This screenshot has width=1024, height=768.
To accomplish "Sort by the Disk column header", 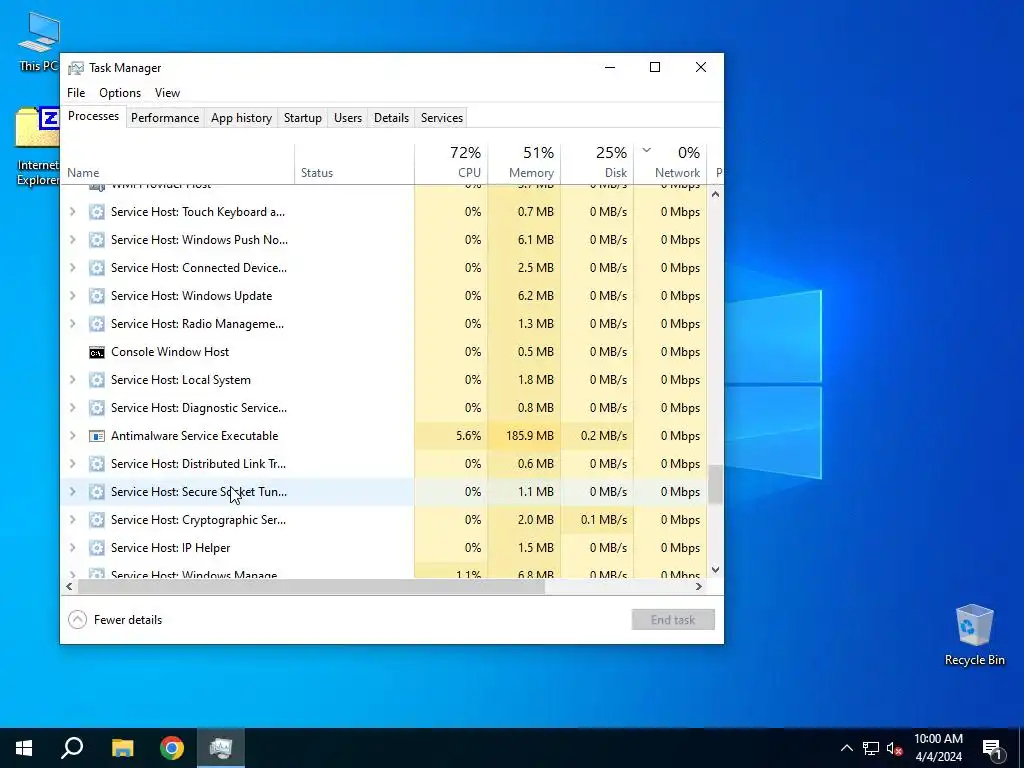I will 597,163.
